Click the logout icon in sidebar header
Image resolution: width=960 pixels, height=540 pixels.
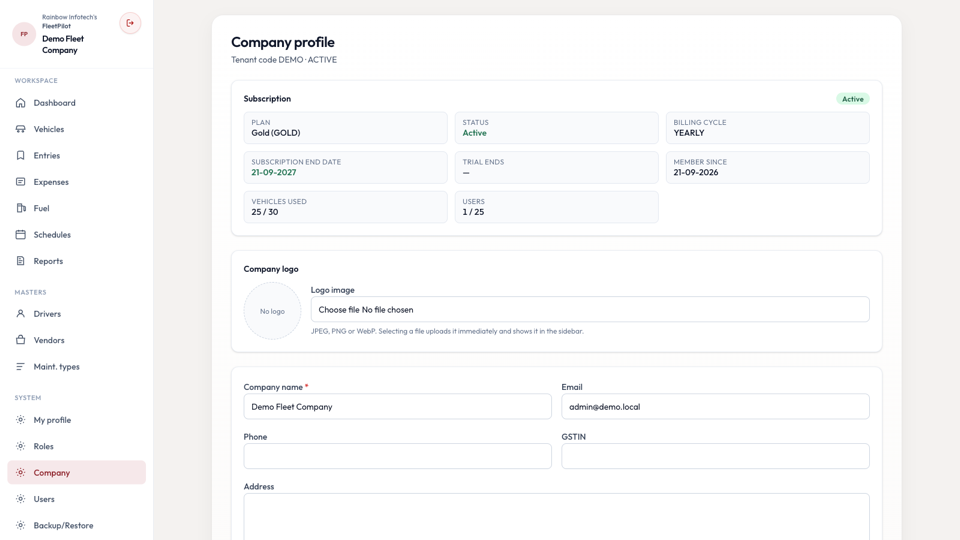point(130,23)
